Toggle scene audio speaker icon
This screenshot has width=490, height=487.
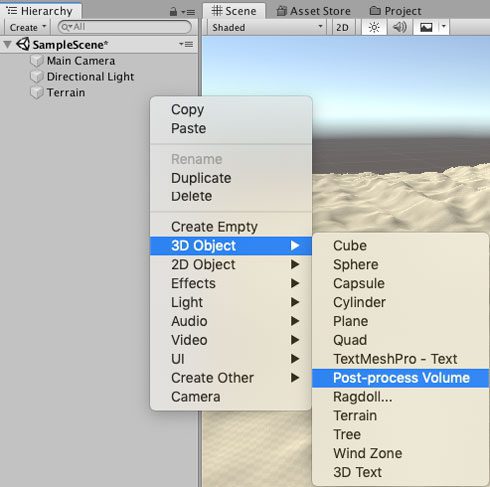399,27
